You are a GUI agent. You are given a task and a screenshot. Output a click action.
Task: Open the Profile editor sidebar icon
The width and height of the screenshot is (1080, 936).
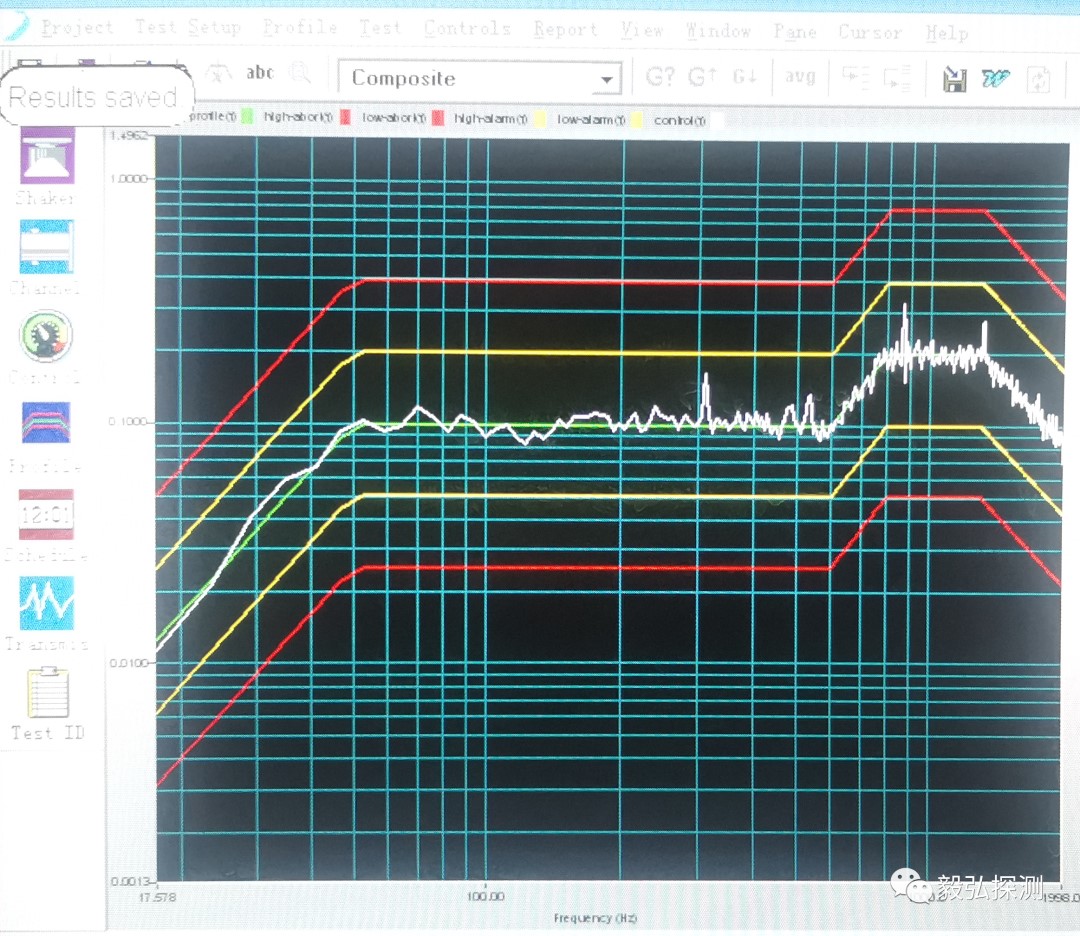tap(46, 424)
